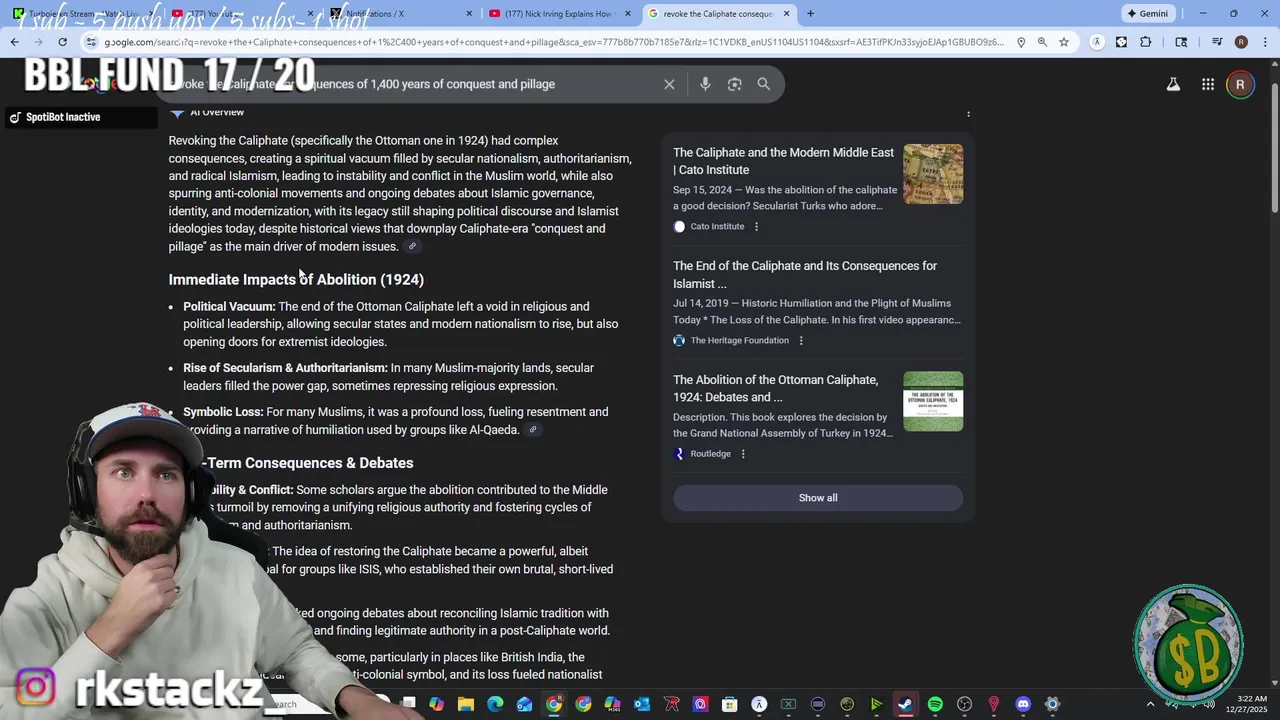1280x720 pixels.
Task: Open the zoom indicator in address bar
Action: point(1042,42)
